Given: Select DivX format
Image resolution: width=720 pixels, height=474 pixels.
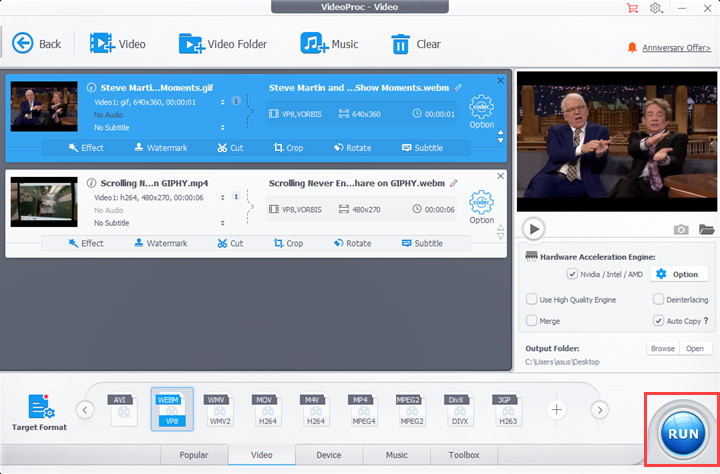Looking at the screenshot, I should click(x=459, y=409).
